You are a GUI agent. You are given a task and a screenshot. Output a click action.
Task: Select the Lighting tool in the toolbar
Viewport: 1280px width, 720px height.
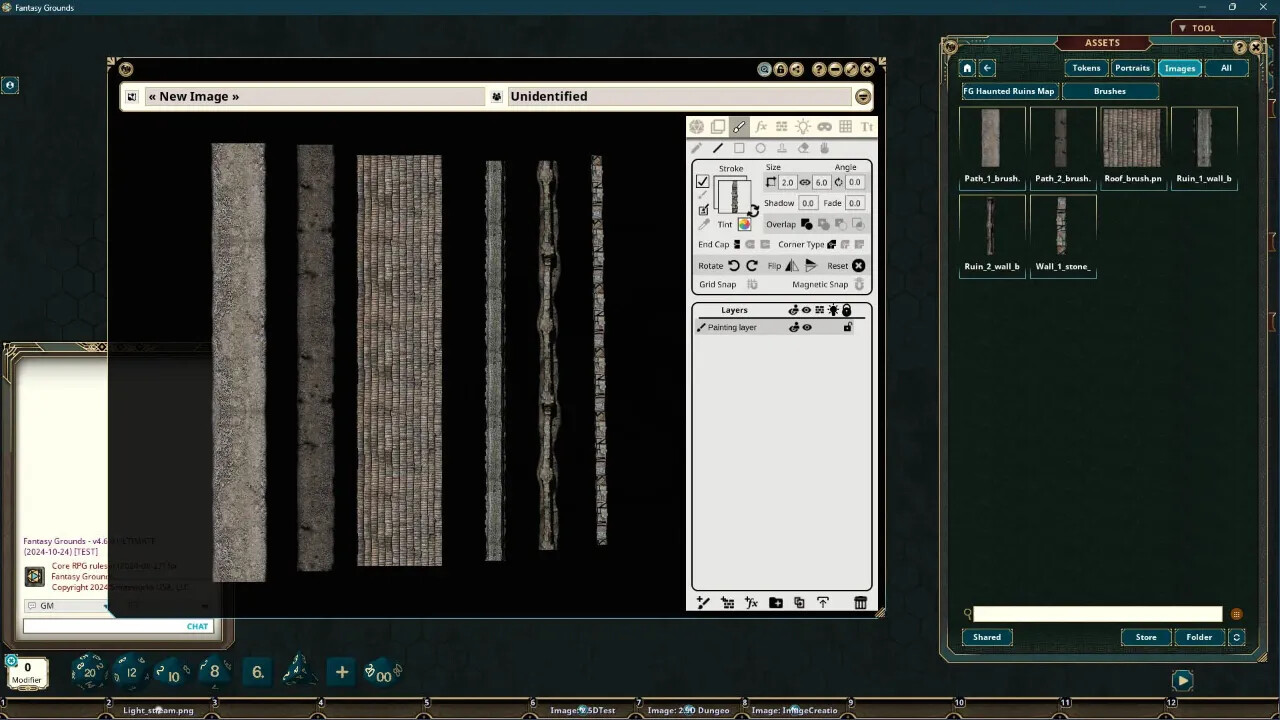click(803, 127)
